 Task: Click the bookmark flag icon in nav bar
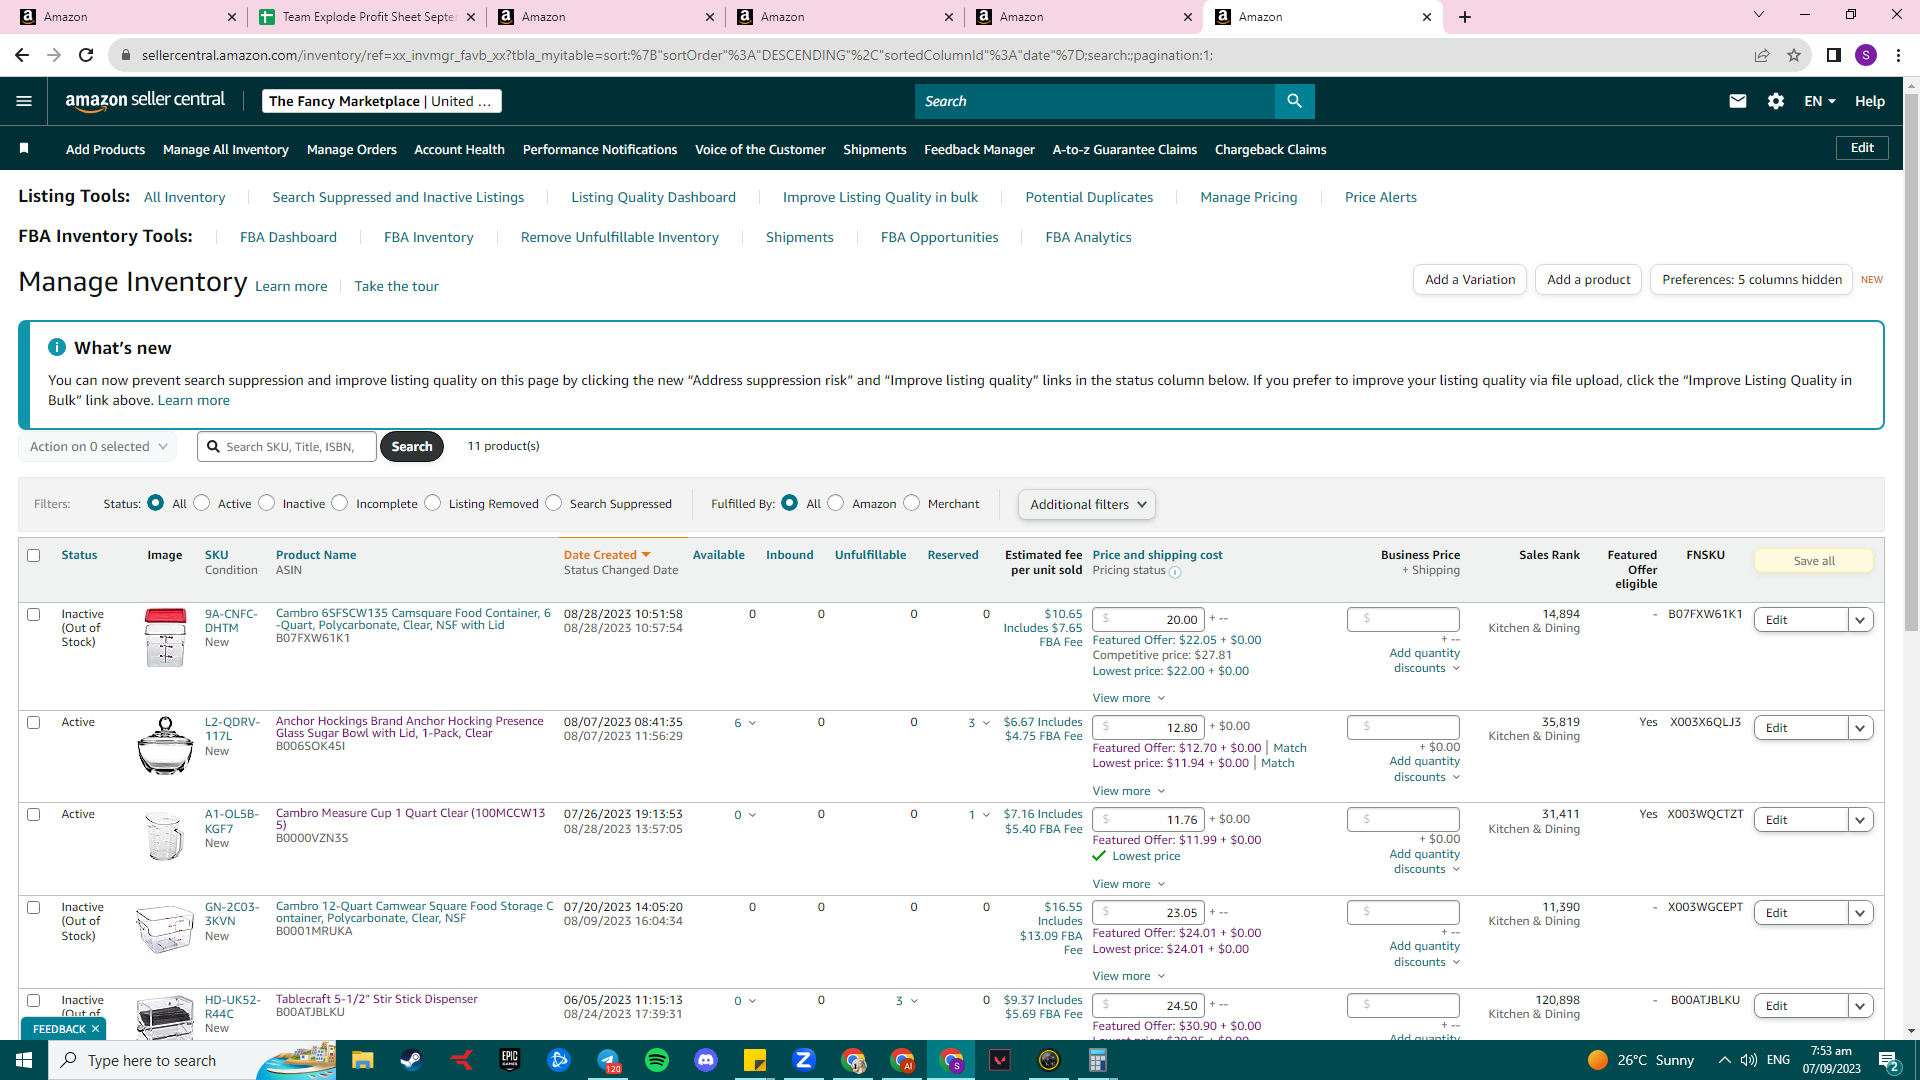(24, 149)
